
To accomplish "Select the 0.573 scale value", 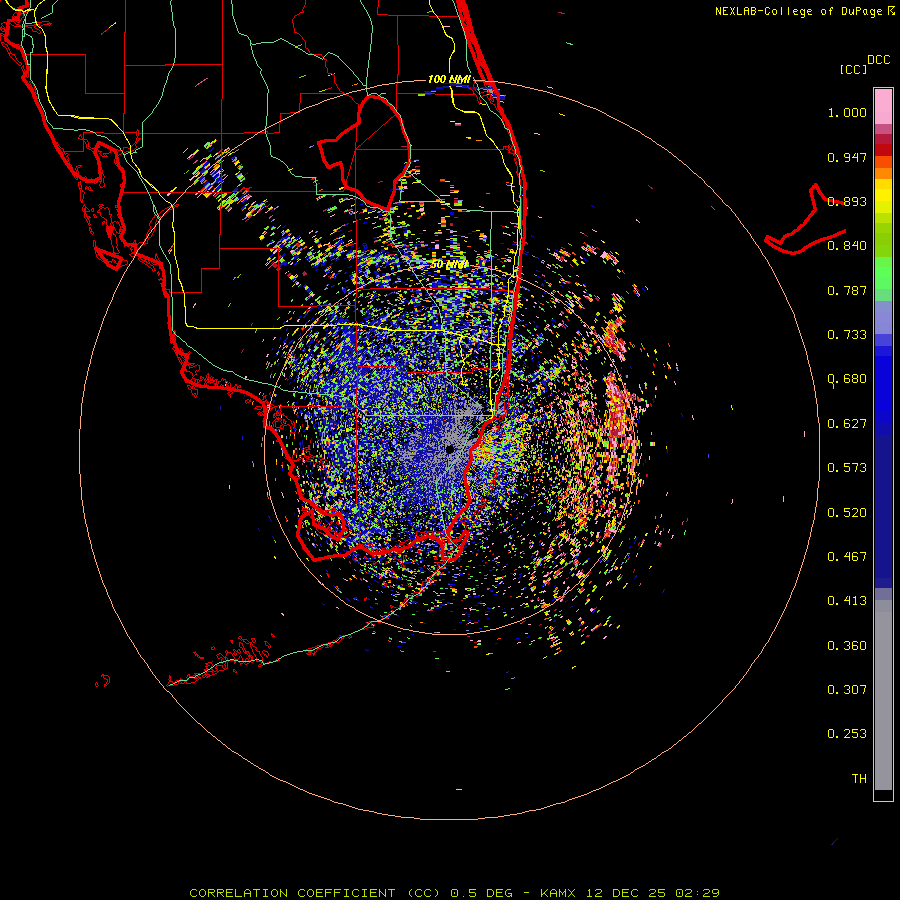I will coord(847,468).
